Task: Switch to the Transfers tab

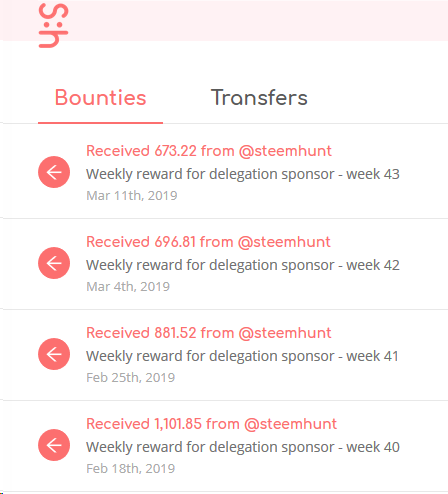Action: tap(259, 98)
